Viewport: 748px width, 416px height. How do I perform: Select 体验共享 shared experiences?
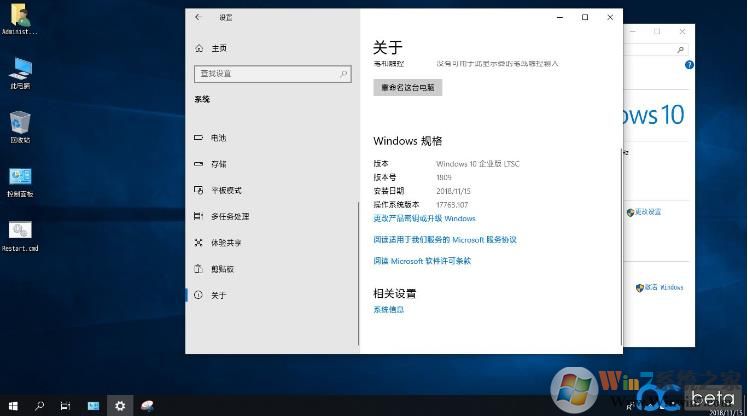225,243
